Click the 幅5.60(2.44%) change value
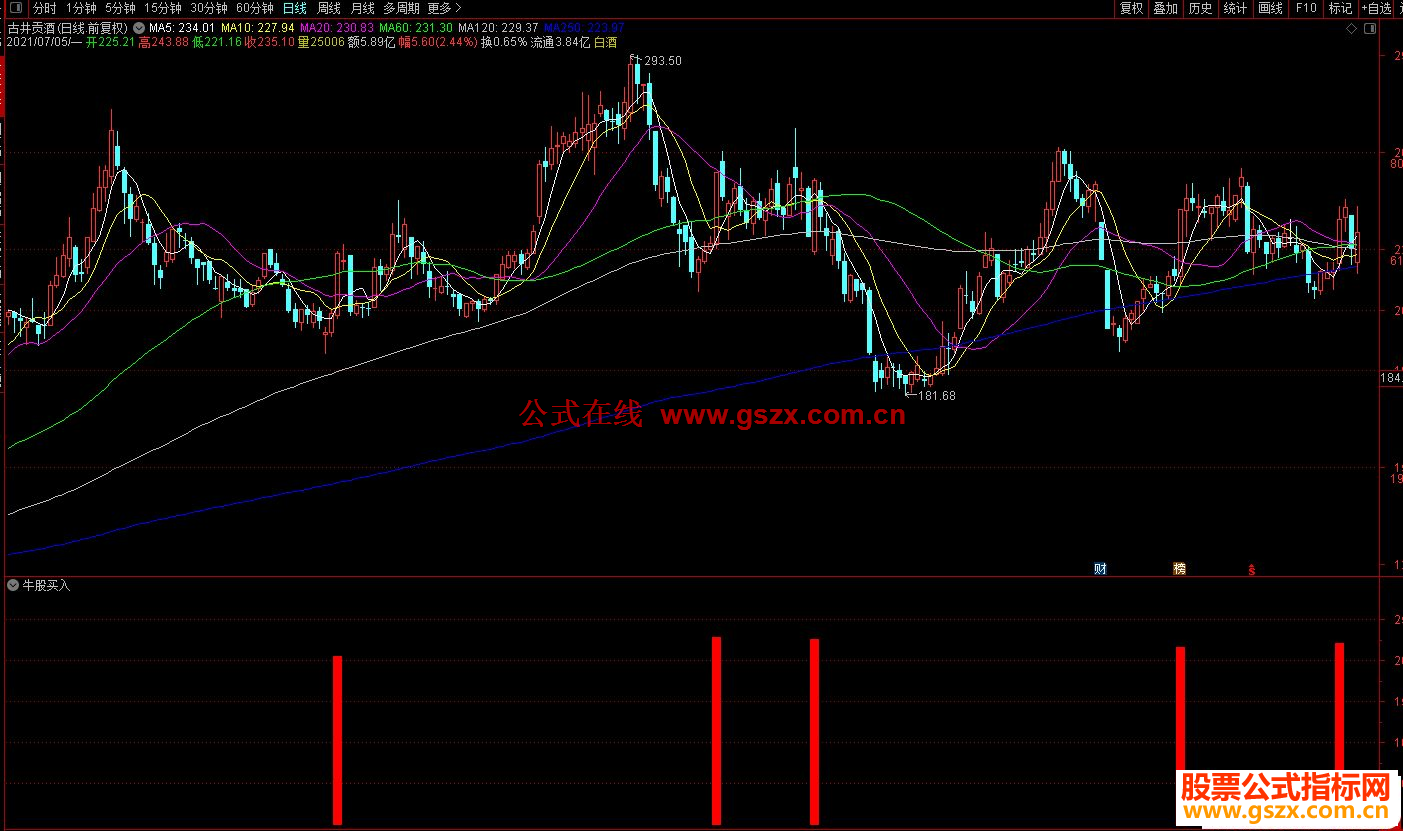Image resolution: width=1403 pixels, height=831 pixels. [x=437, y=43]
